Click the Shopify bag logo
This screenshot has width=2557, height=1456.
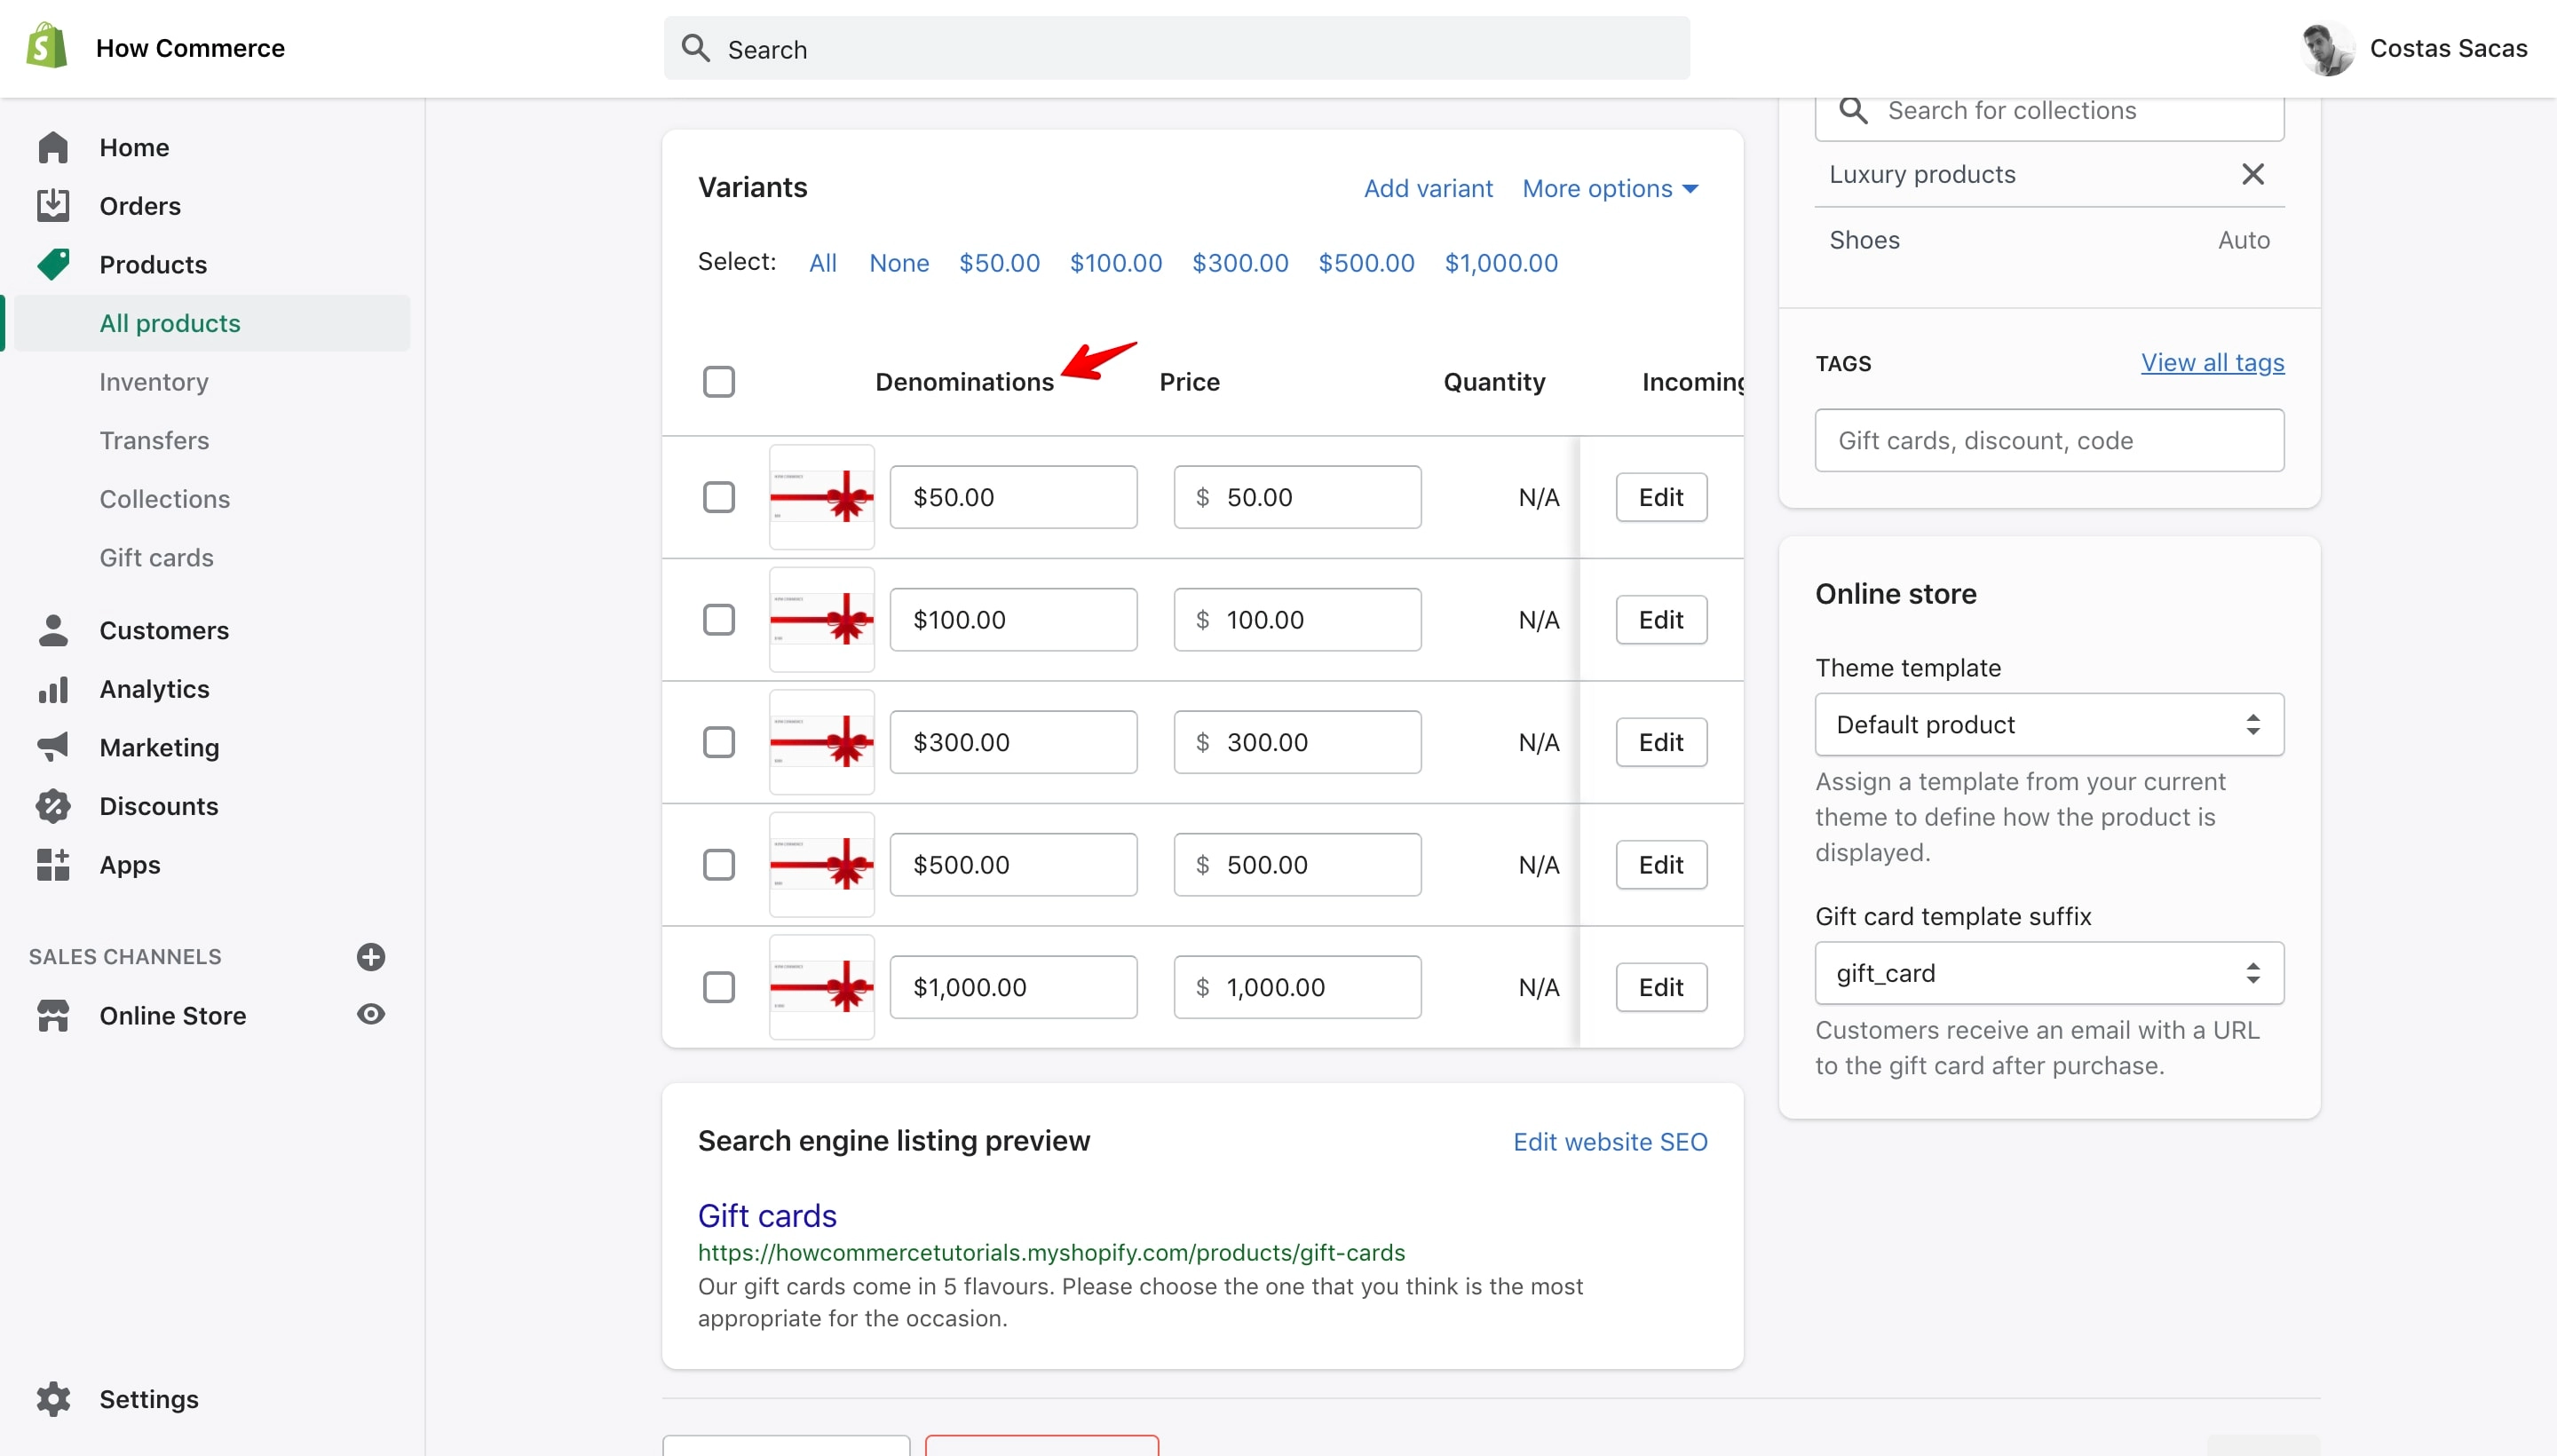click(x=47, y=47)
